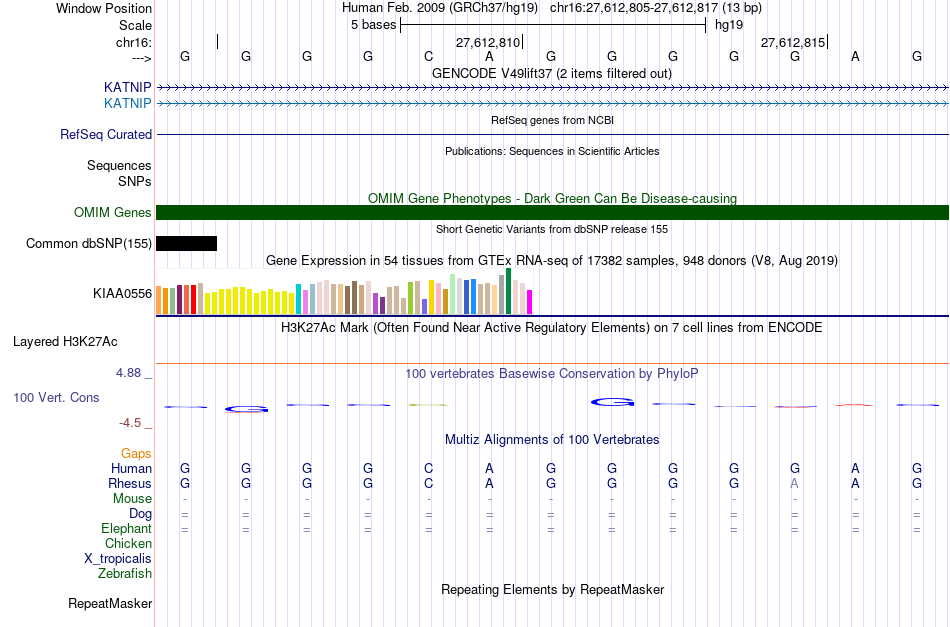Click the magenta bar in GTEx chart

[530, 302]
